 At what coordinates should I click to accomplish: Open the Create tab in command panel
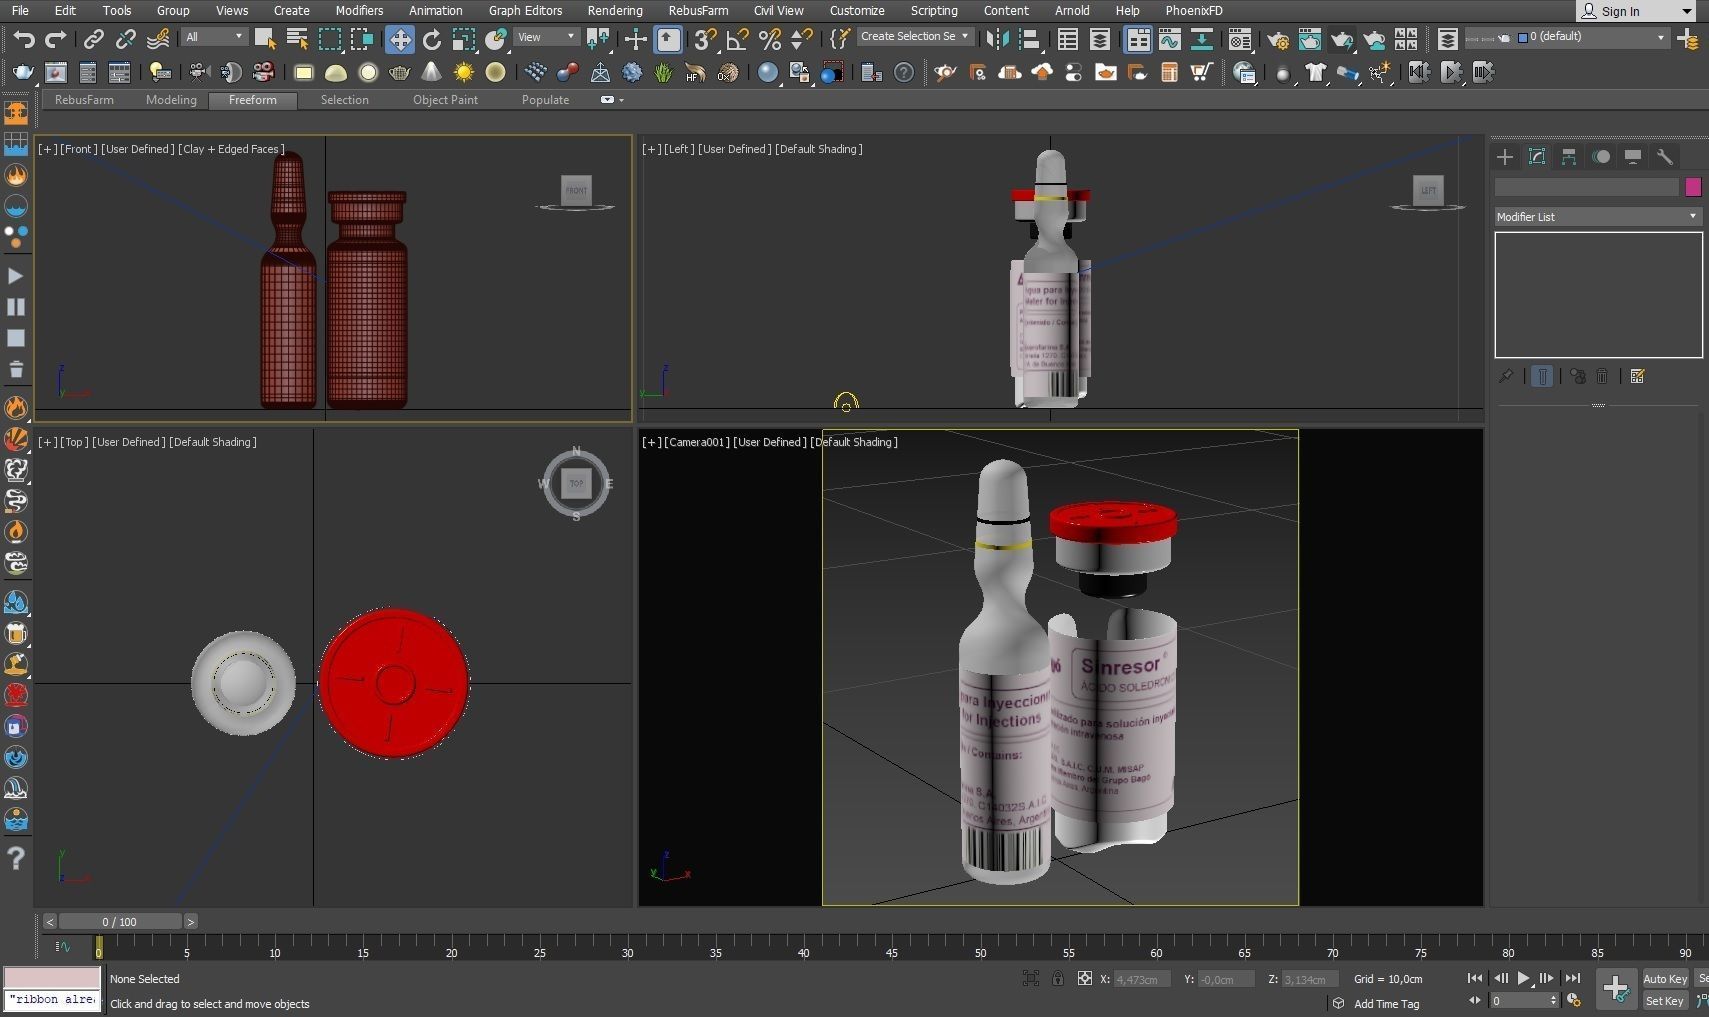tap(1505, 157)
